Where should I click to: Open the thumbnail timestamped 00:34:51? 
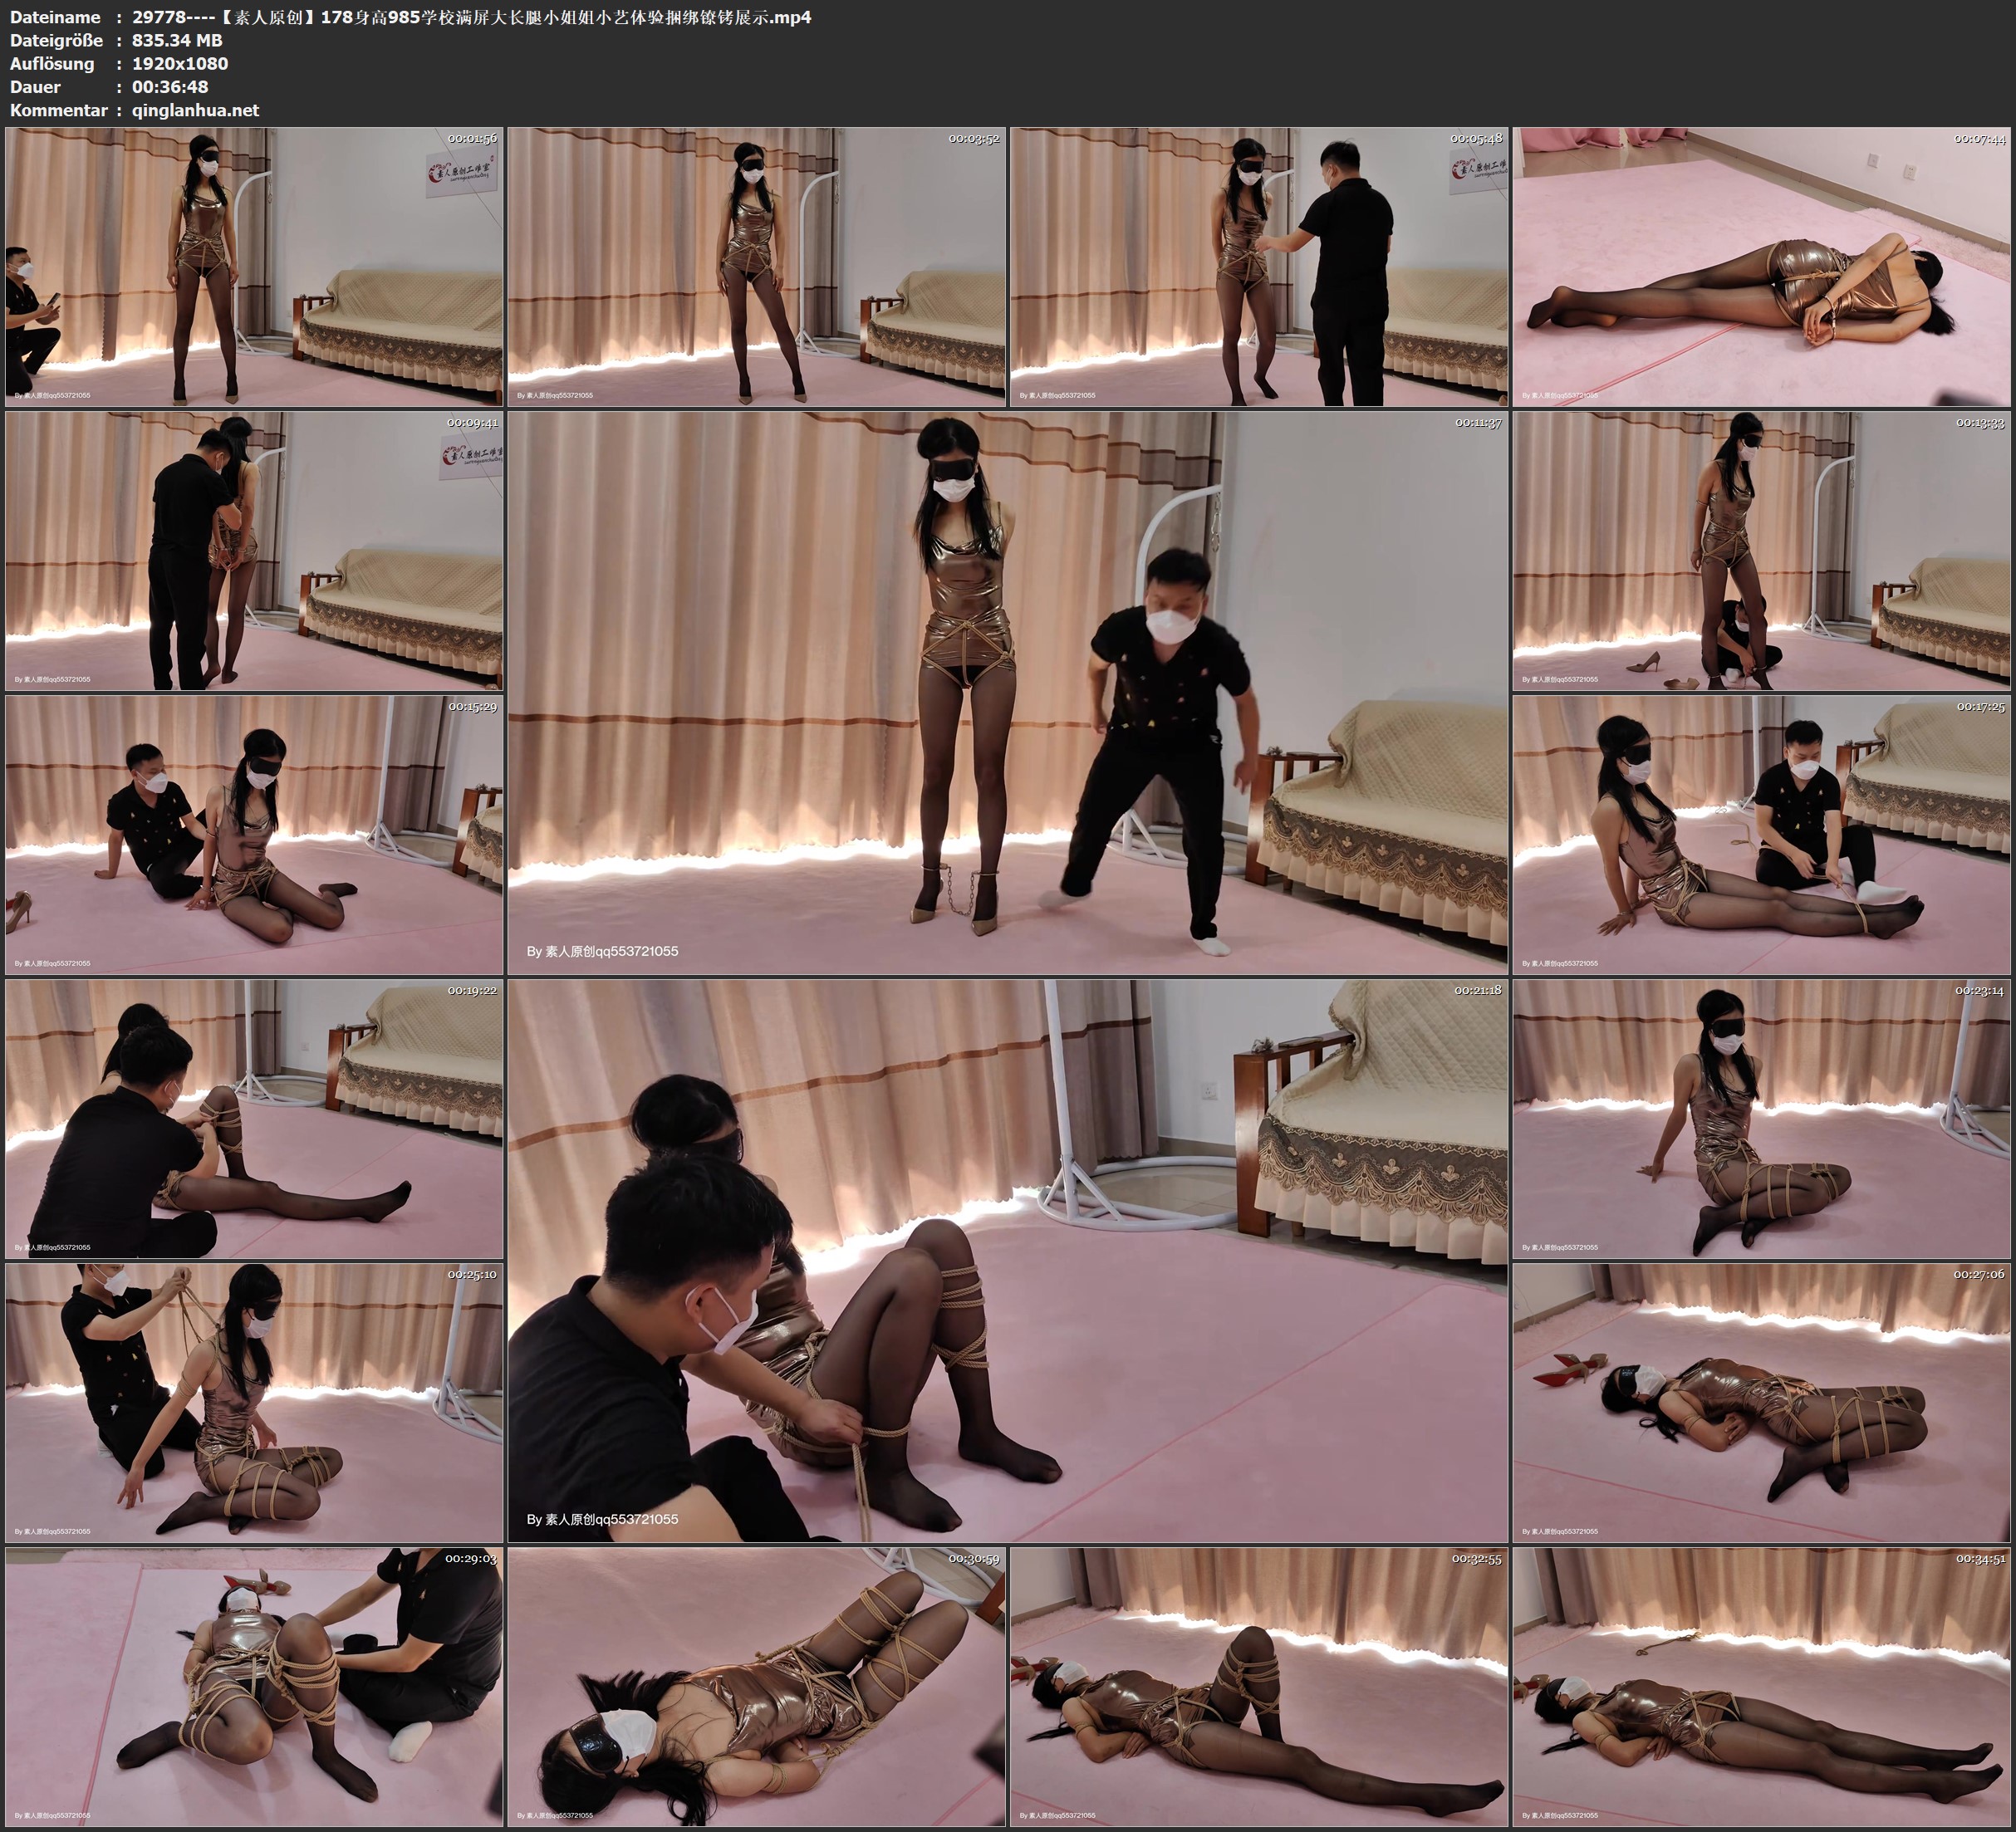[1762, 1686]
